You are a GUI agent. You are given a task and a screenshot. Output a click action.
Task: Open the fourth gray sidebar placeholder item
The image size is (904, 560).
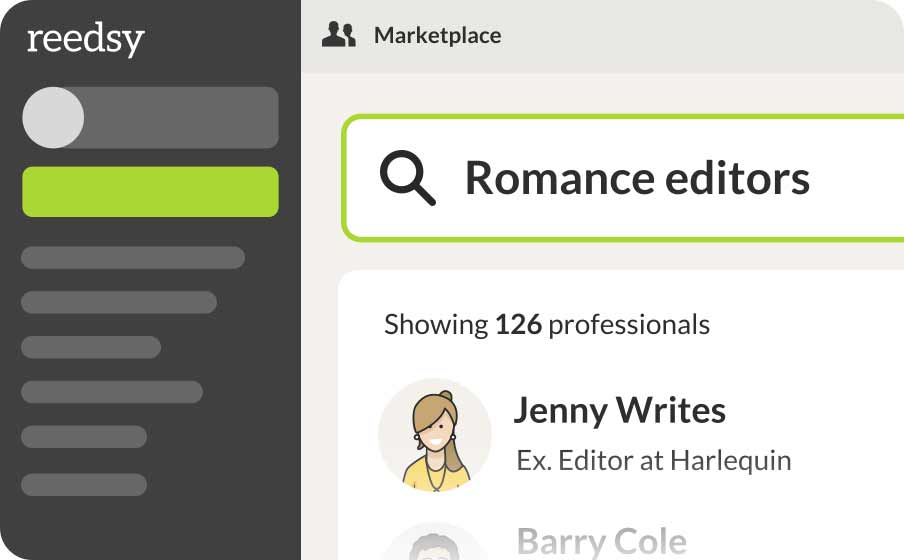pos(112,391)
